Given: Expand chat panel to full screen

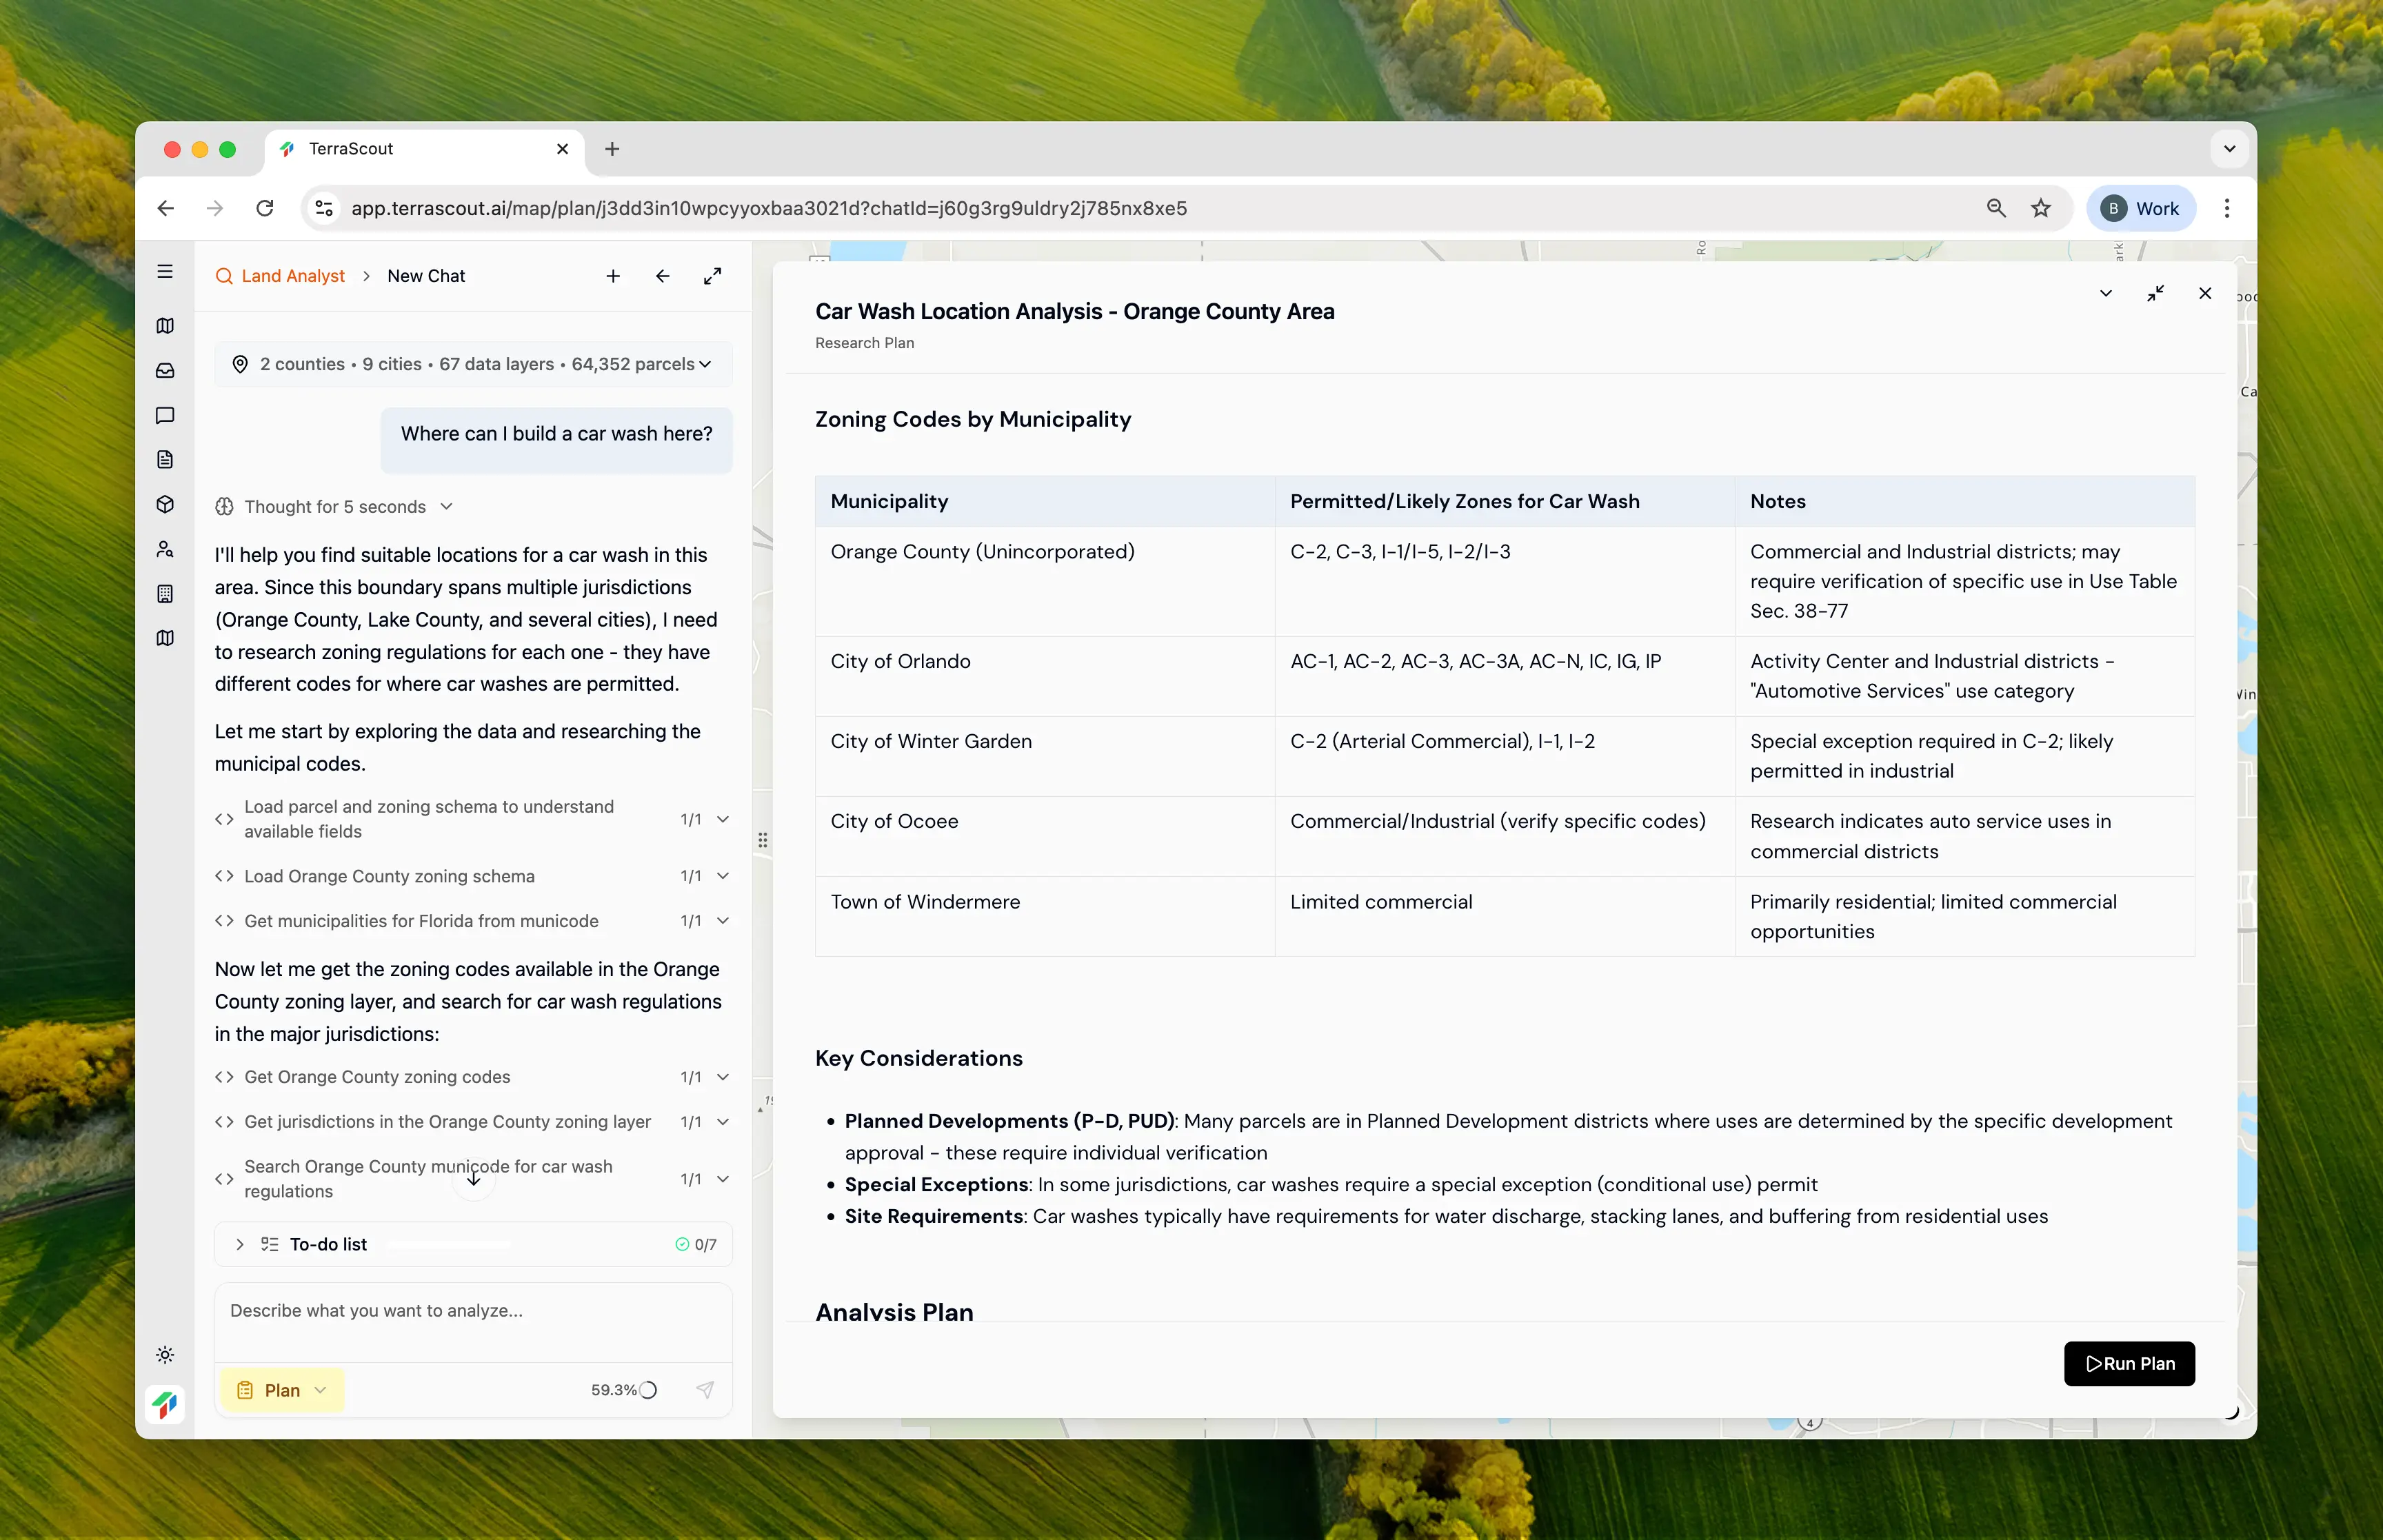Looking at the screenshot, I should coord(712,276).
